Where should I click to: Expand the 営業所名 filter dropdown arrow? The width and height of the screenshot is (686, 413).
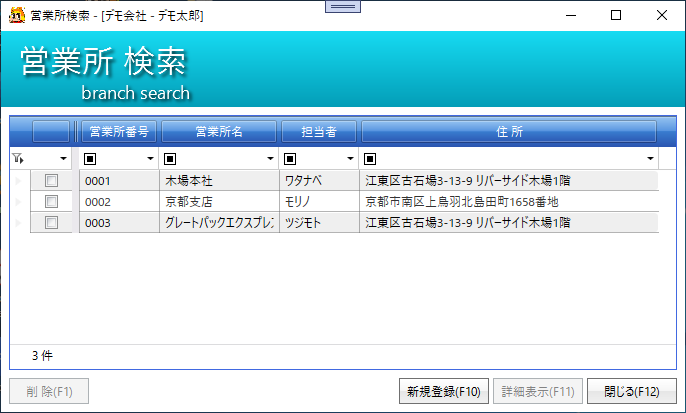tap(271, 159)
